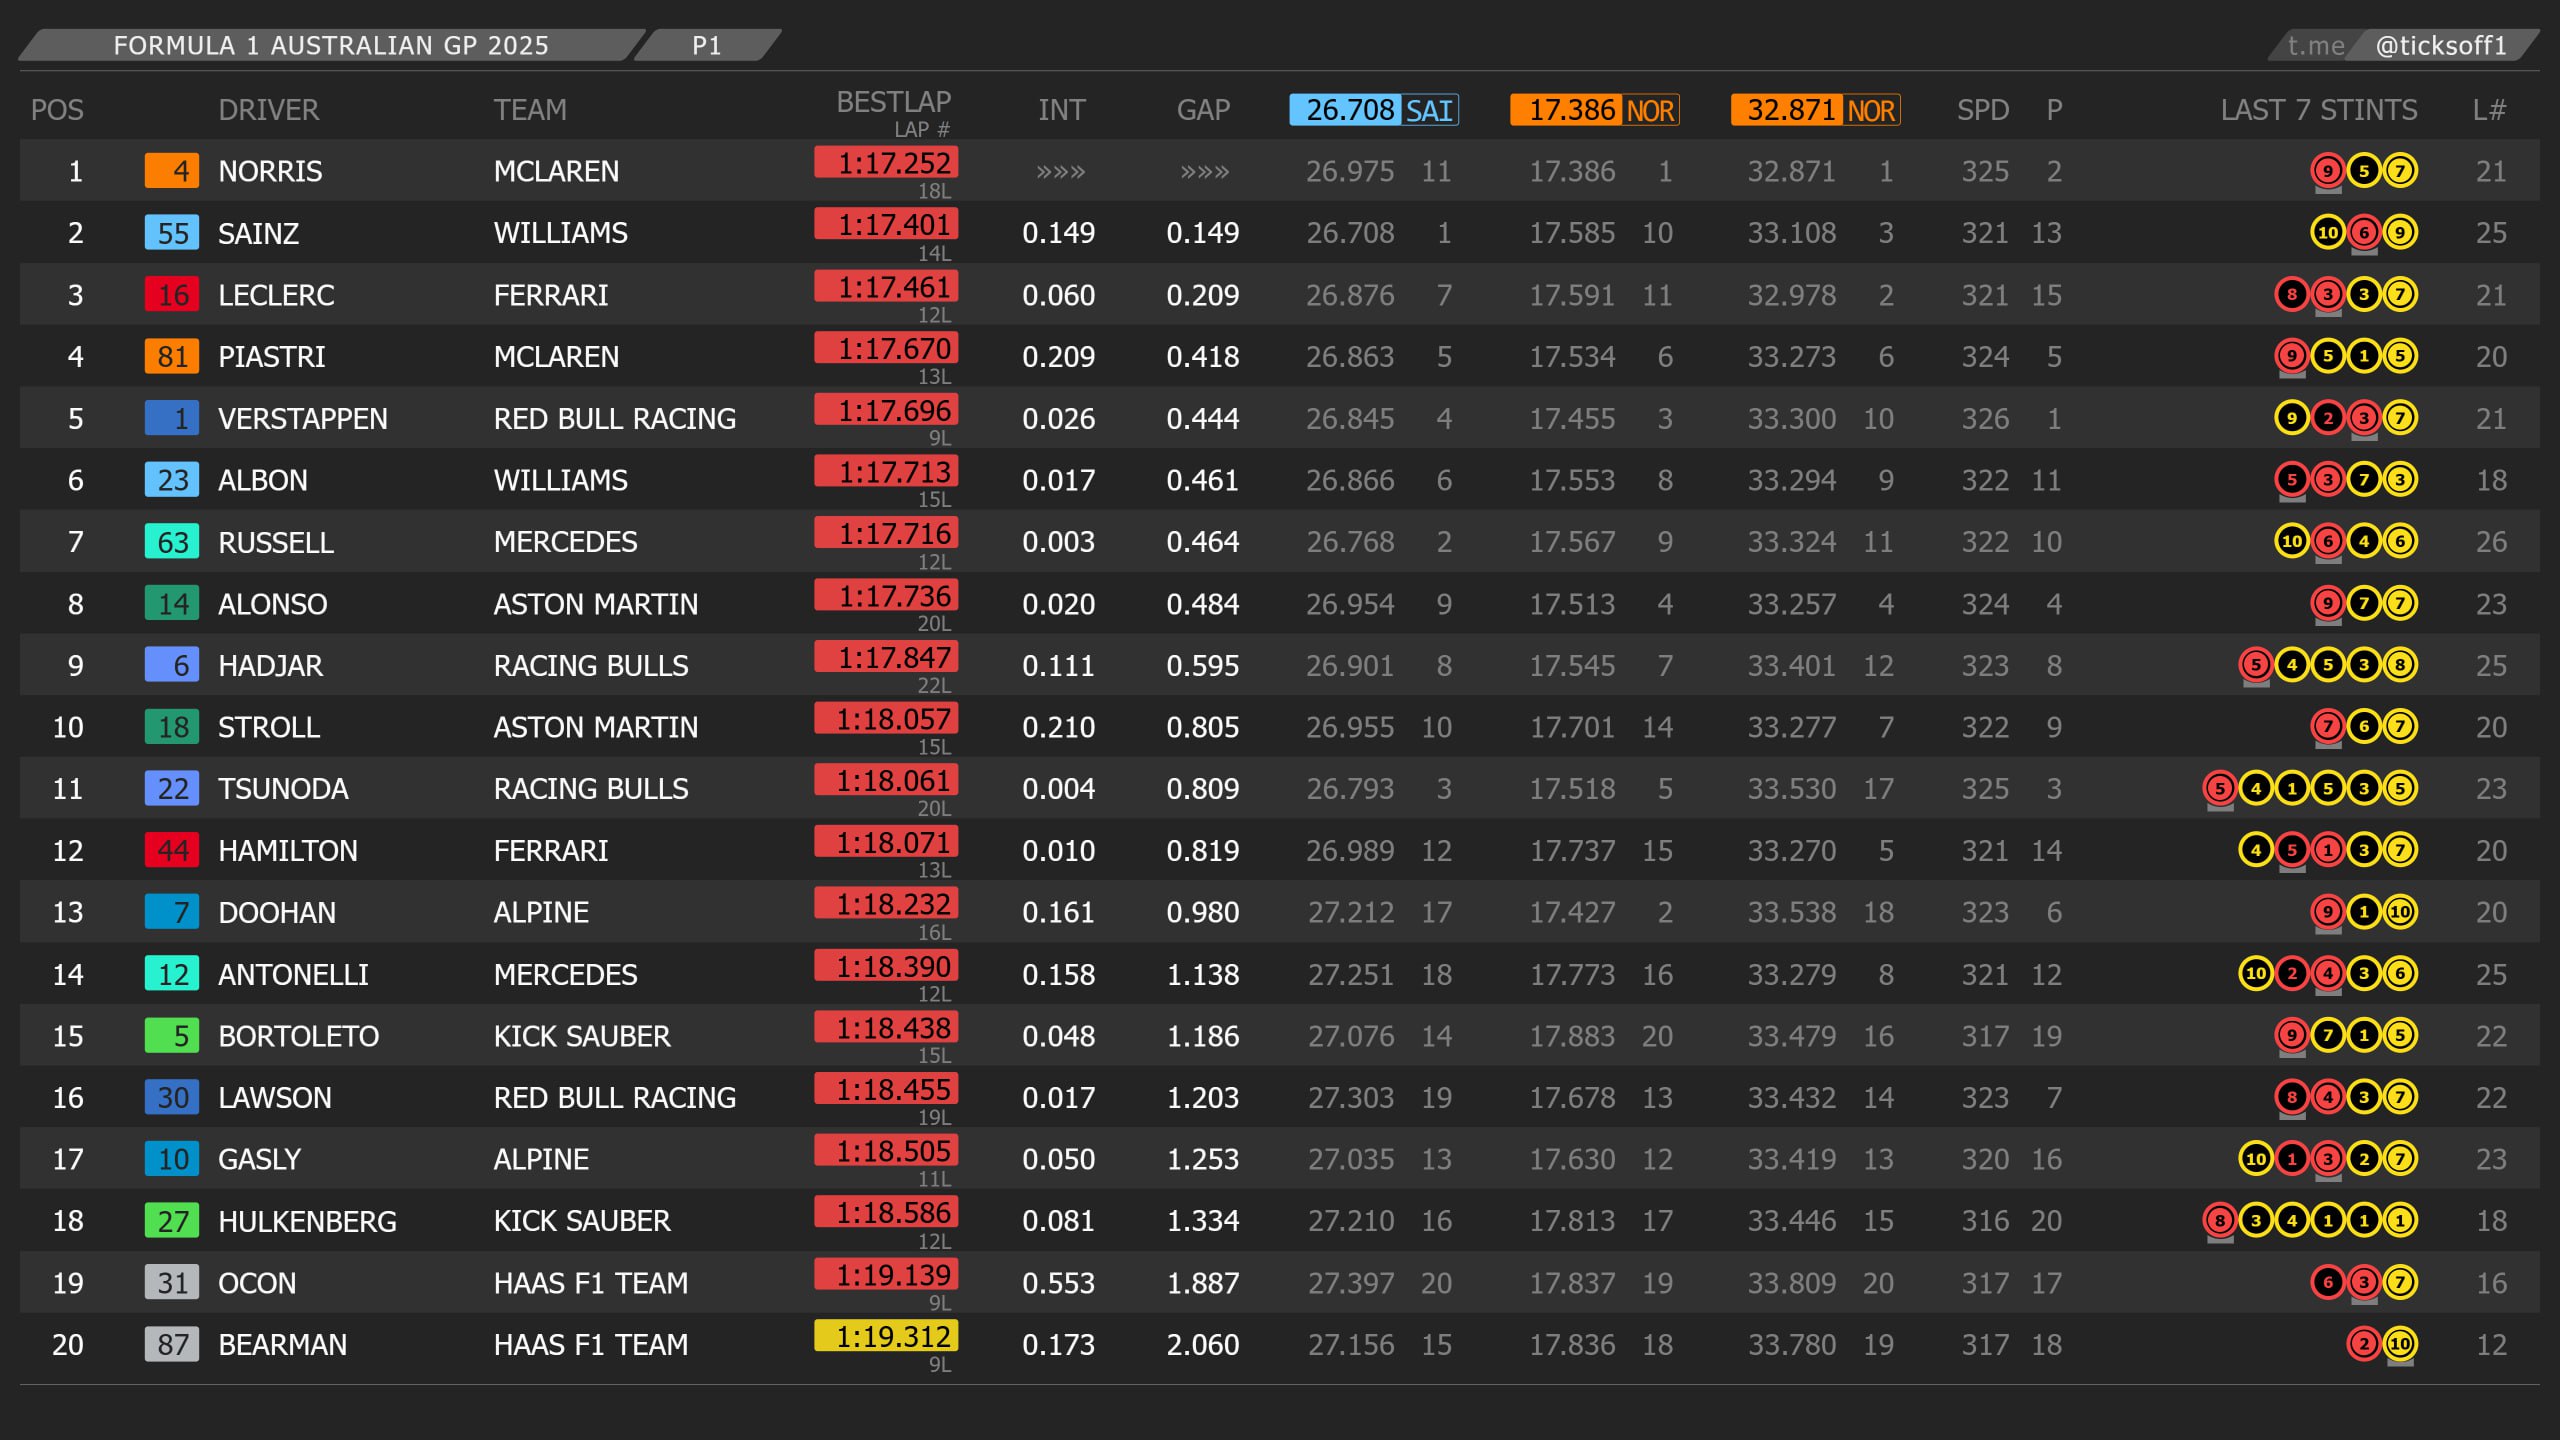Click team name KICK SAUBER in Bortoleto row
Viewport: 2560px width, 1440px height.
tap(582, 1036)
